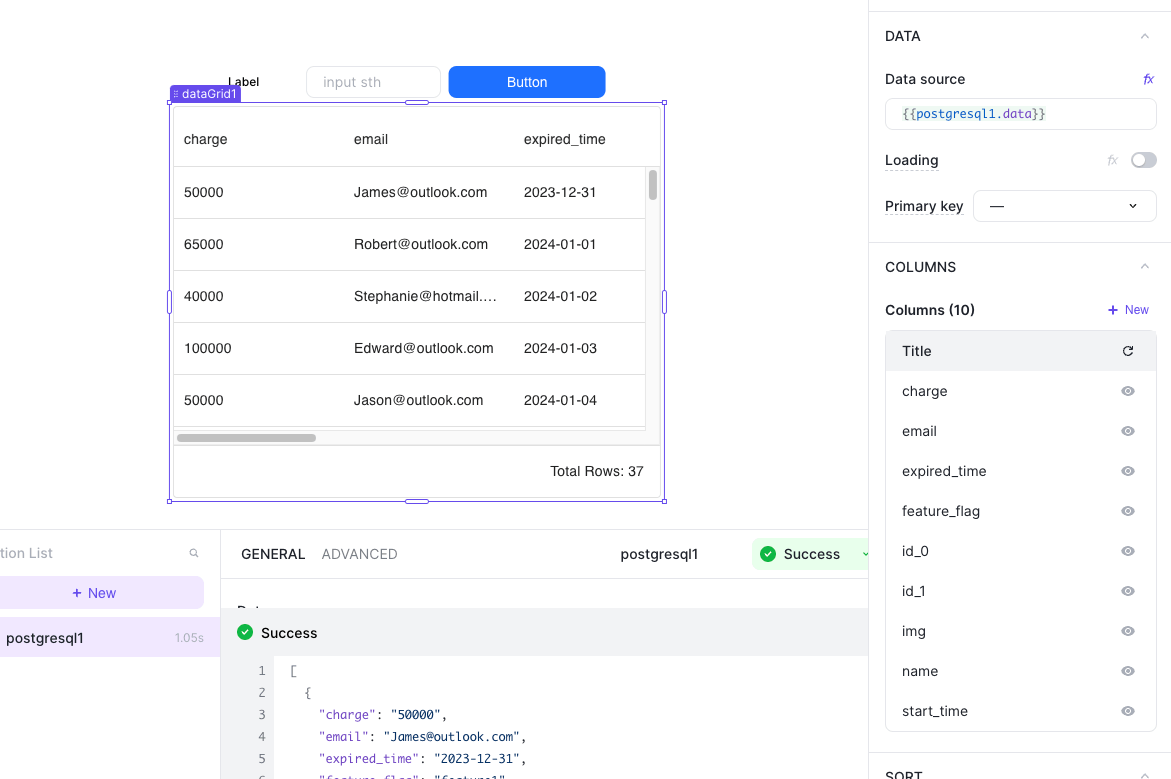Collapse the COLUMNS section
Viewport: 1171px width, 779px height.
(x=1144, y=267)
